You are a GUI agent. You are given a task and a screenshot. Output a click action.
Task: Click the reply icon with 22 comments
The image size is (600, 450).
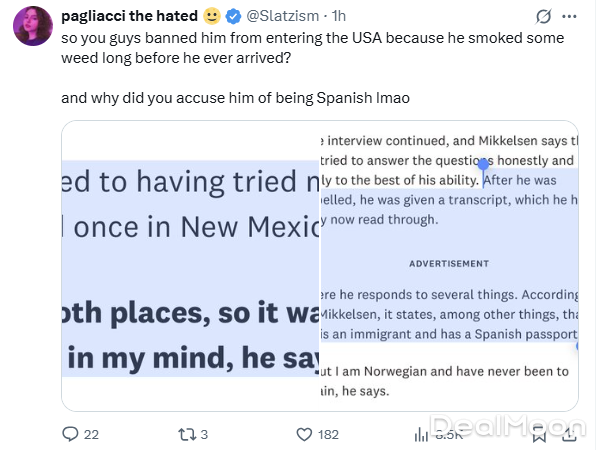pos(70,434)
